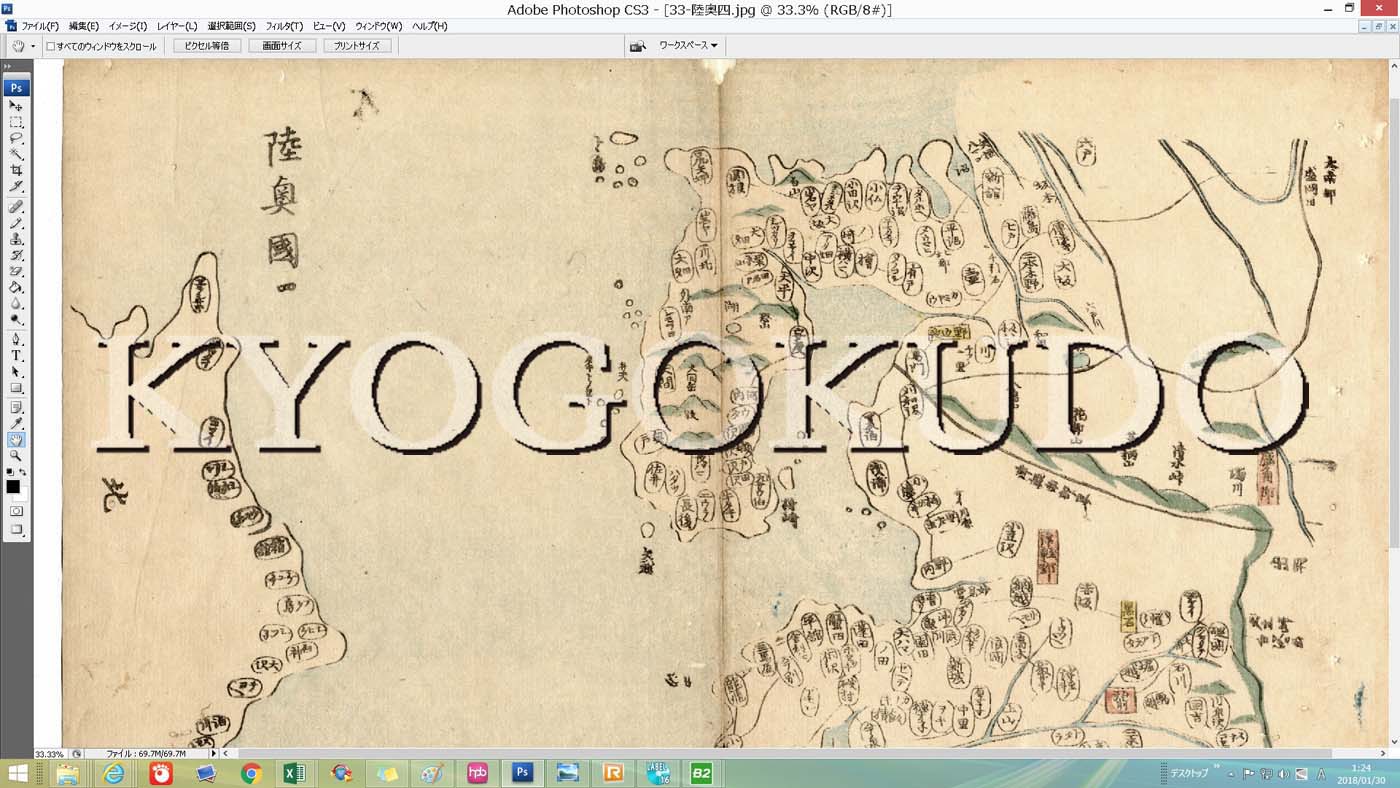Viewport: 1400px width, 788px height.
Task: Open the ヘルプ(H) menu
Action: (430, 26)
